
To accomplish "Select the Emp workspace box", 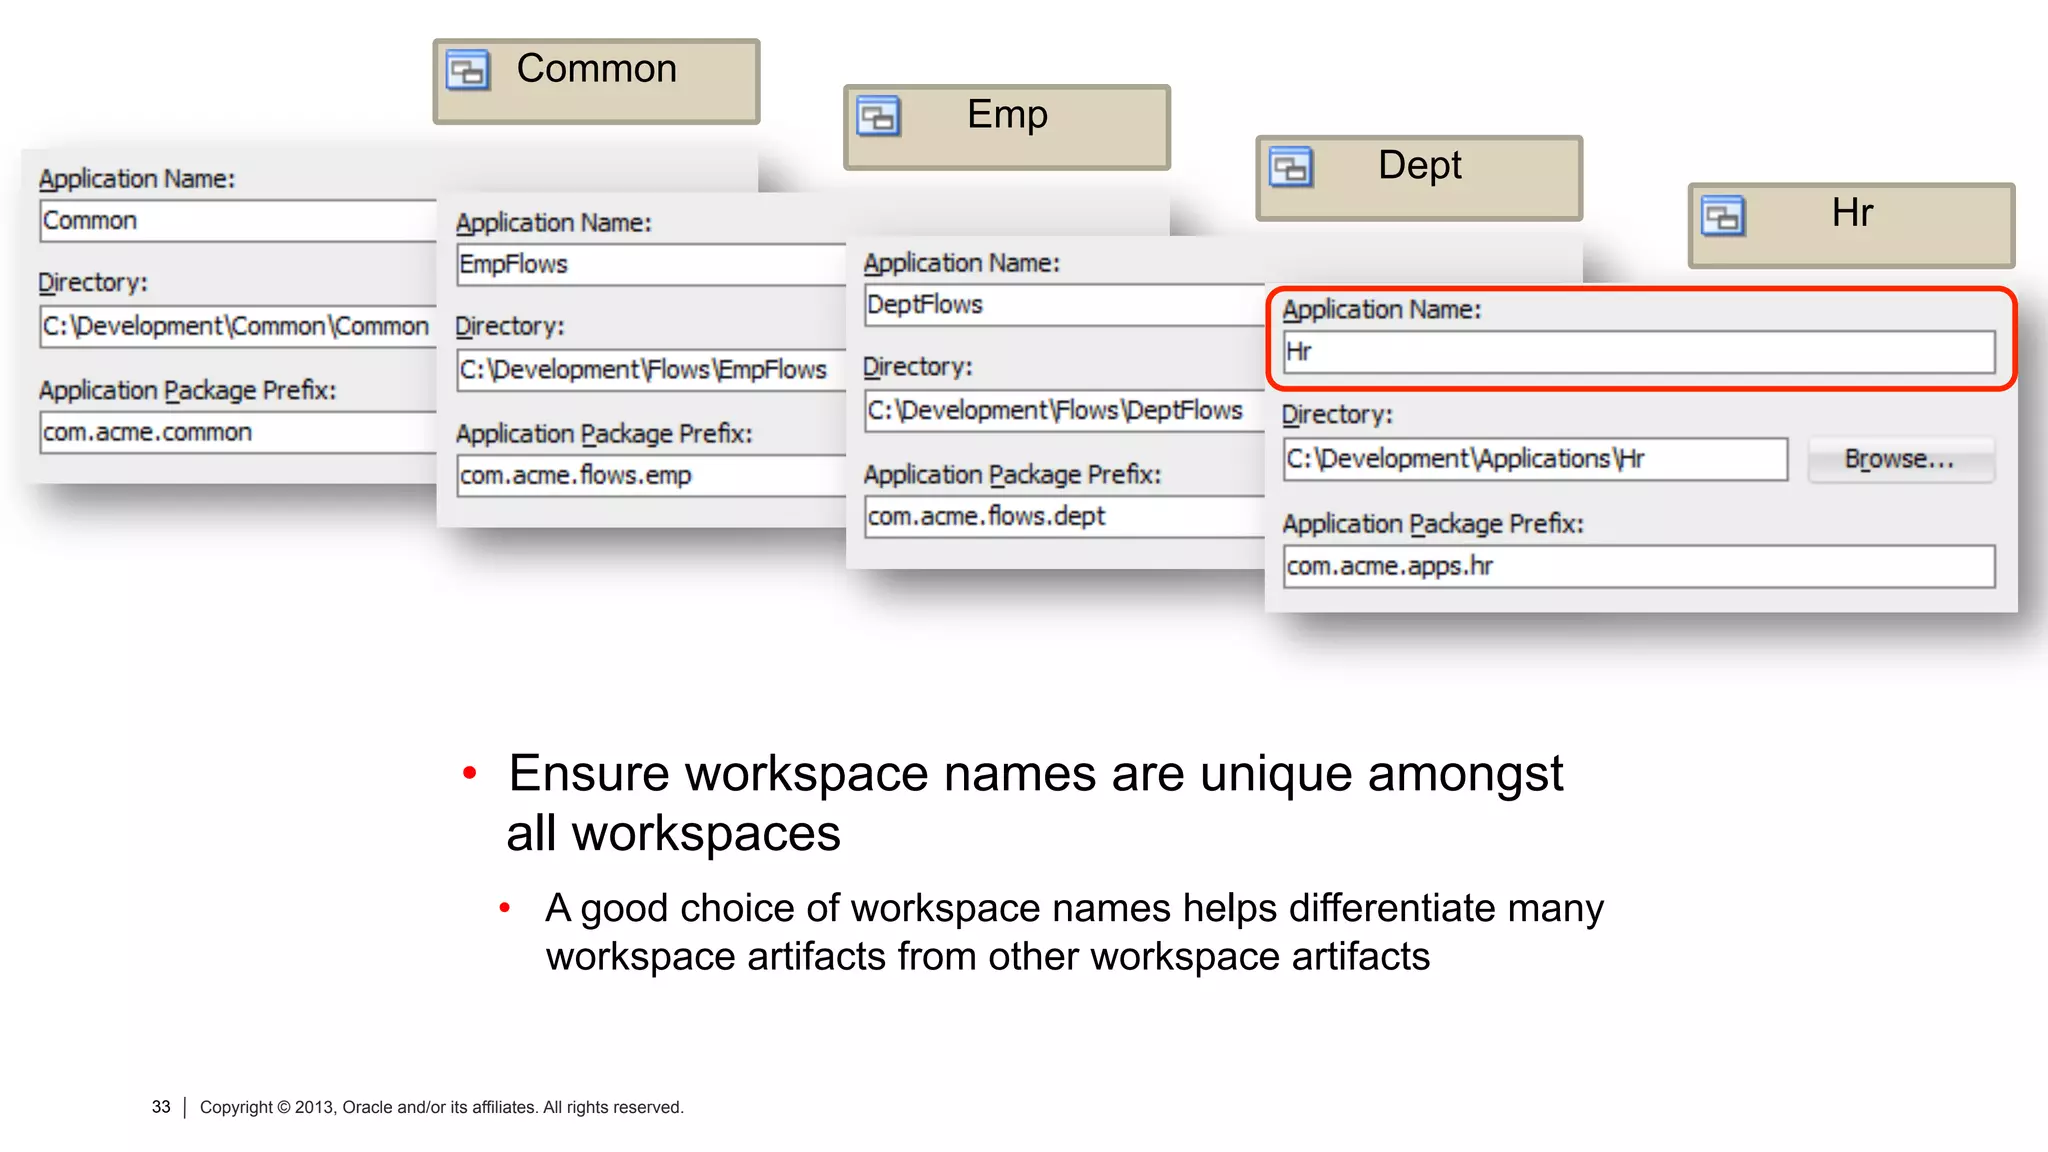I will point(1007,127).
